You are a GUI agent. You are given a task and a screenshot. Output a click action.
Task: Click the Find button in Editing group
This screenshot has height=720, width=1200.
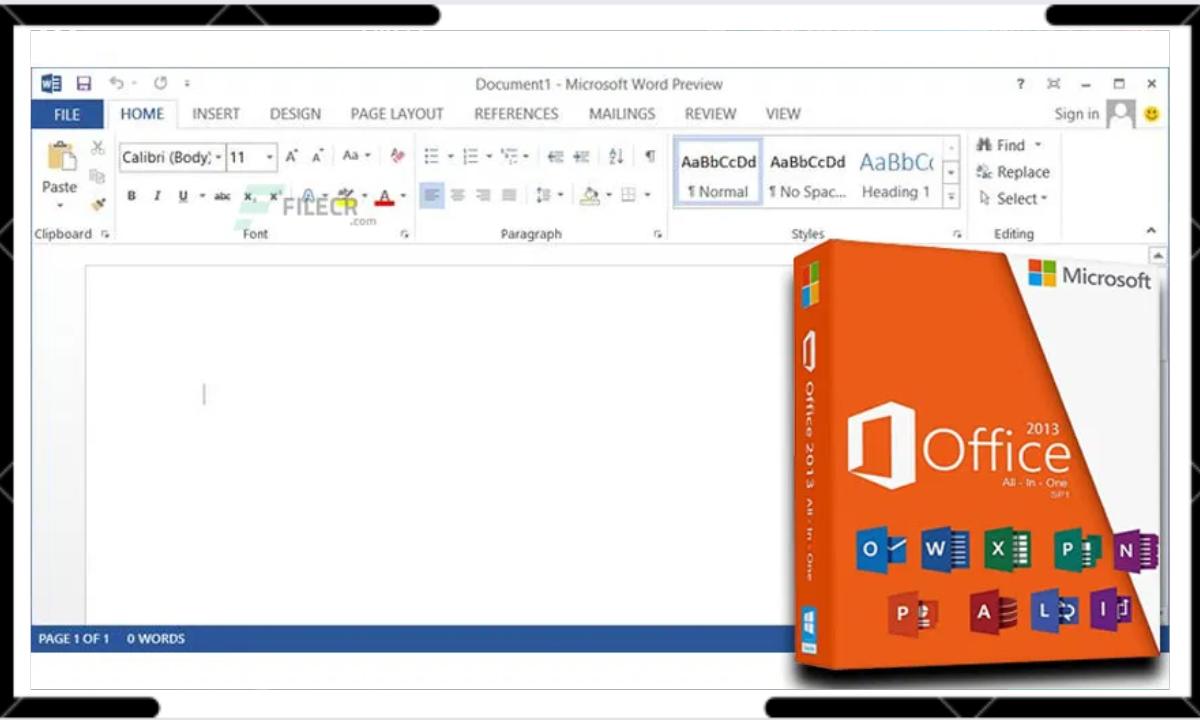(x=1002, y=145)
